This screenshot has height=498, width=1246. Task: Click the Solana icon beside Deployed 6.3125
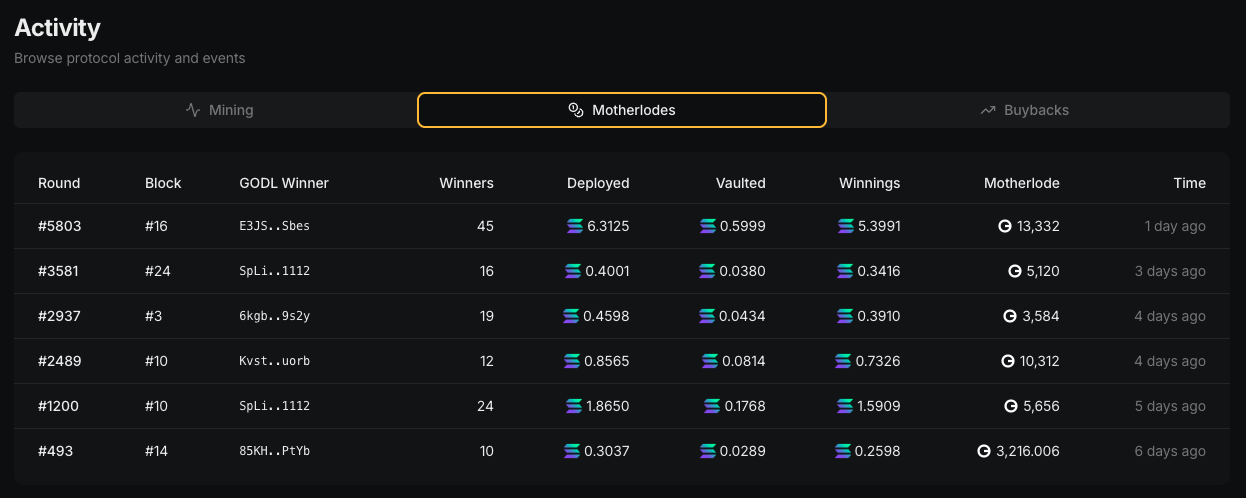point(574,226)
